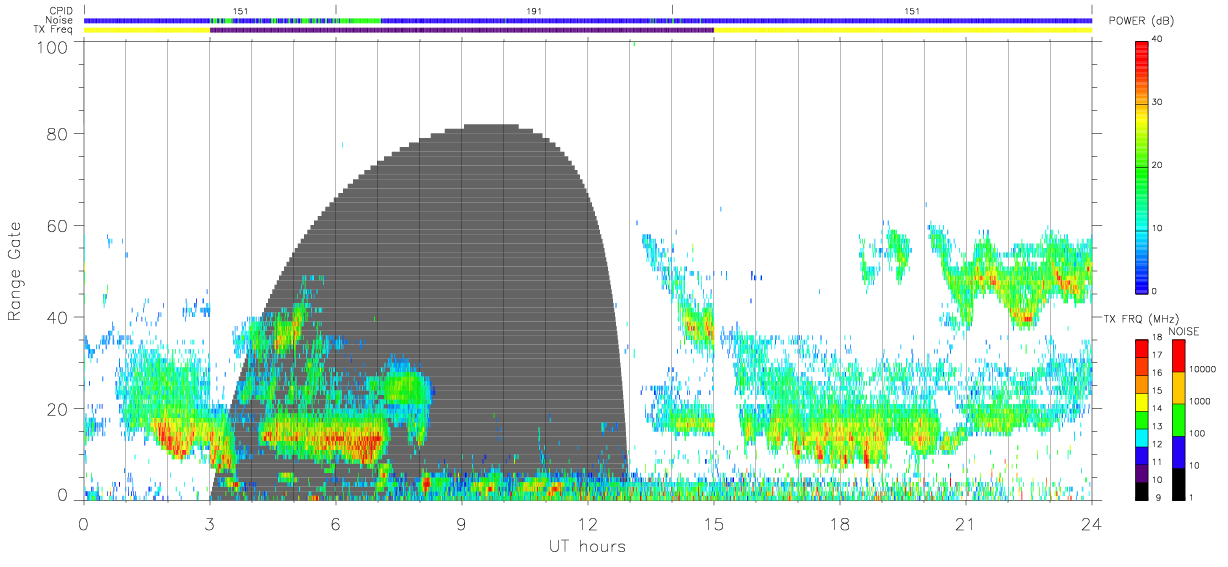Click the '20' tick on Range Gate axis
This screenshot has width=1228, height=567.
[x=58, y=409]
